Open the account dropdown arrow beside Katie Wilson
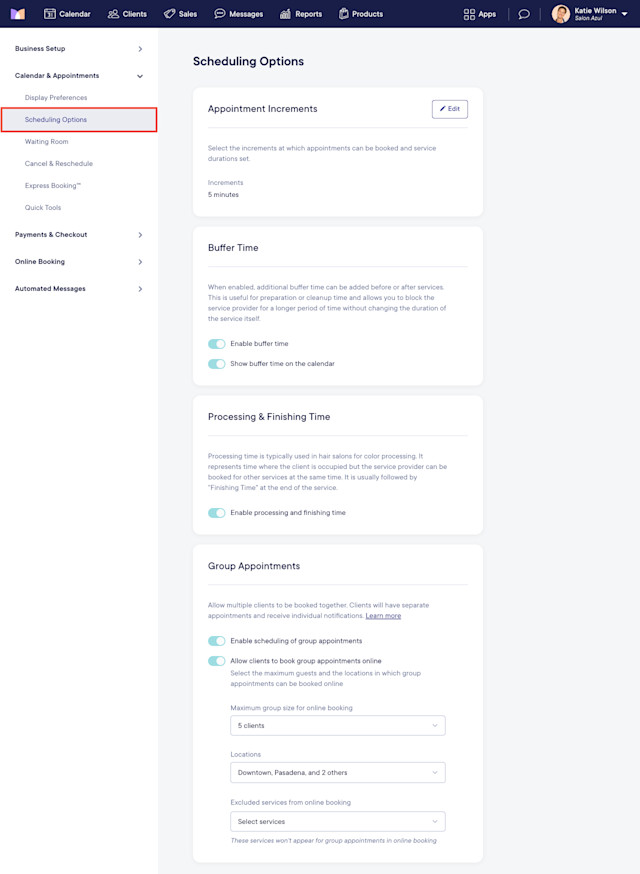 [x=624, y=14]
